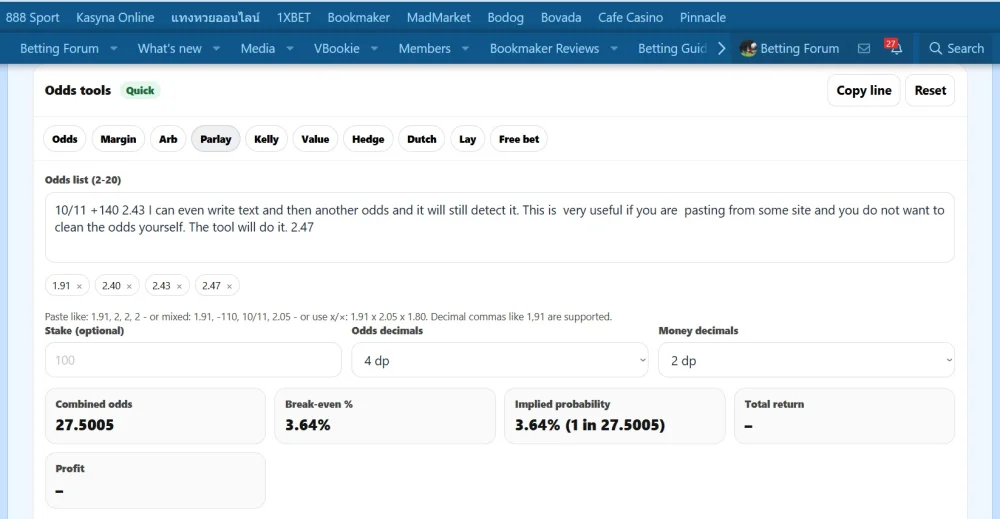Remove the 2.43 odds chip
The image size is (1000, 519).
click(x=179, y=286)
